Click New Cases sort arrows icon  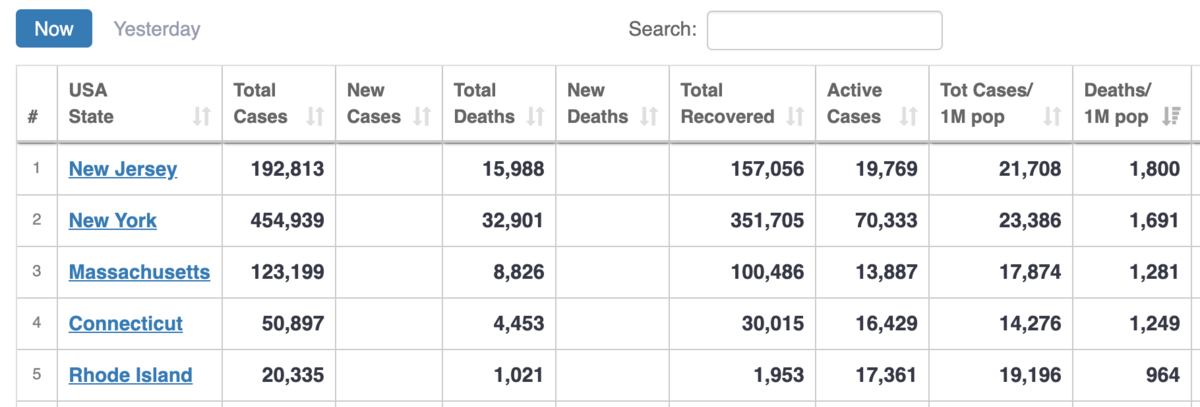pyautogui.click(x=422, y=117)
